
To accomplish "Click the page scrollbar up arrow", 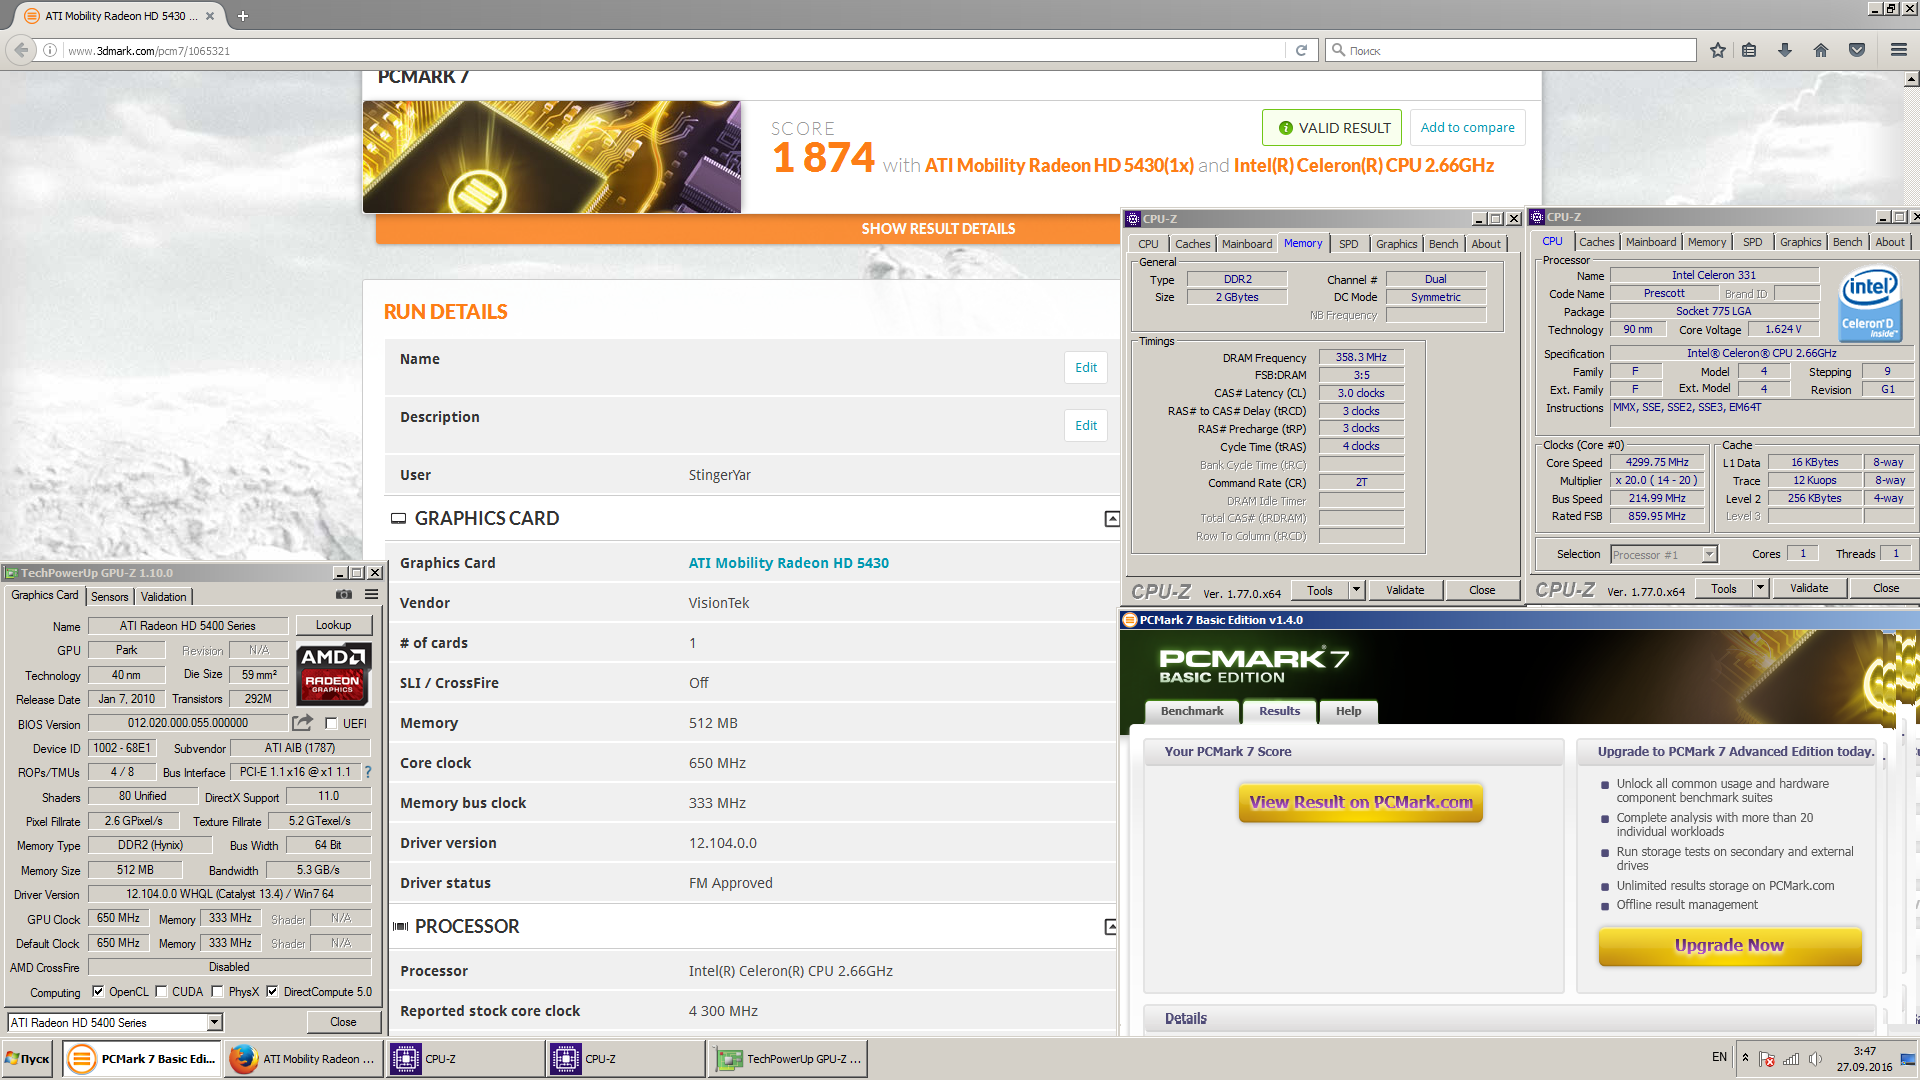I will pos(1911,79).
